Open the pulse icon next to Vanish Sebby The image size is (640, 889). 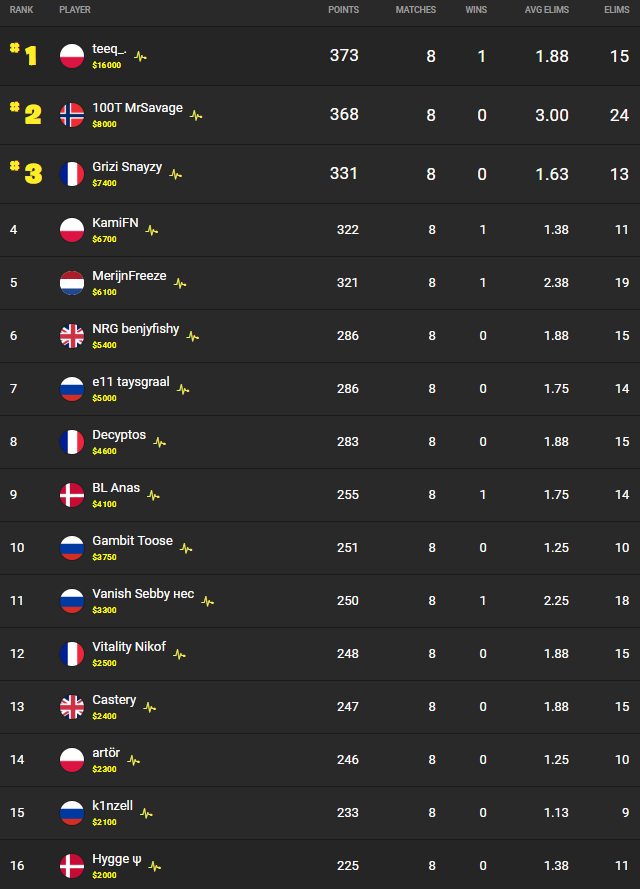pos(207,601)
